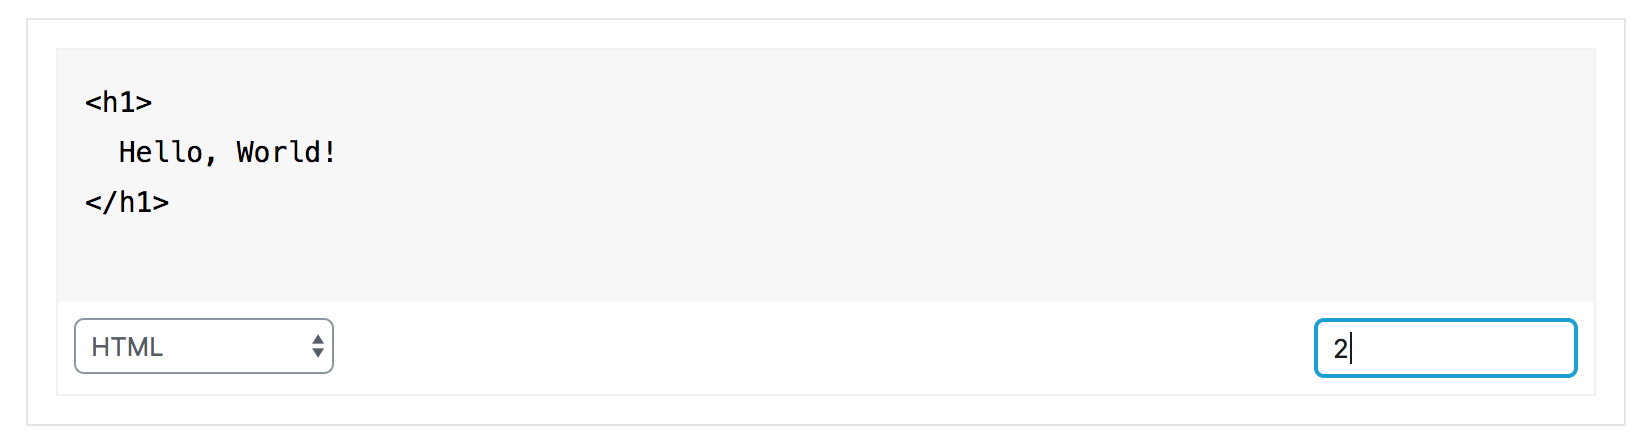Viewport: 1648px width, 446px height.
Task: Place cursor on the closing </h1> tag line
Action: click(127, 202)
